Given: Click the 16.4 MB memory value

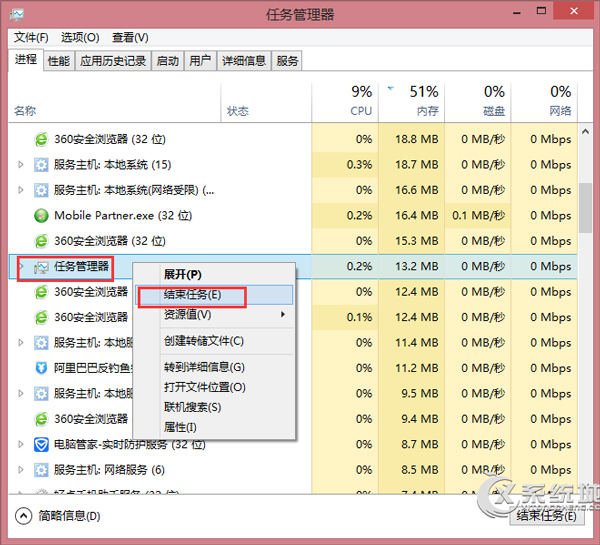Looking at the screenshot, I should (417, 215).
